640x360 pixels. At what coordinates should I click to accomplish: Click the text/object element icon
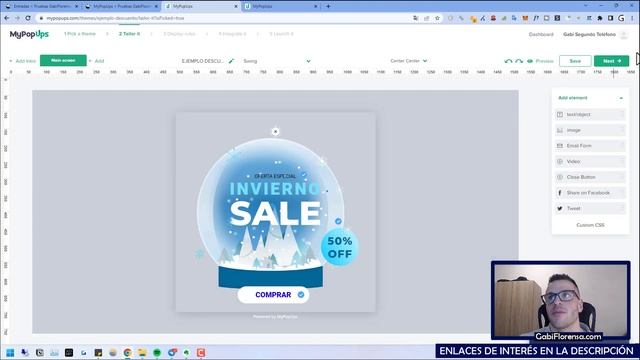pos(560,115)
